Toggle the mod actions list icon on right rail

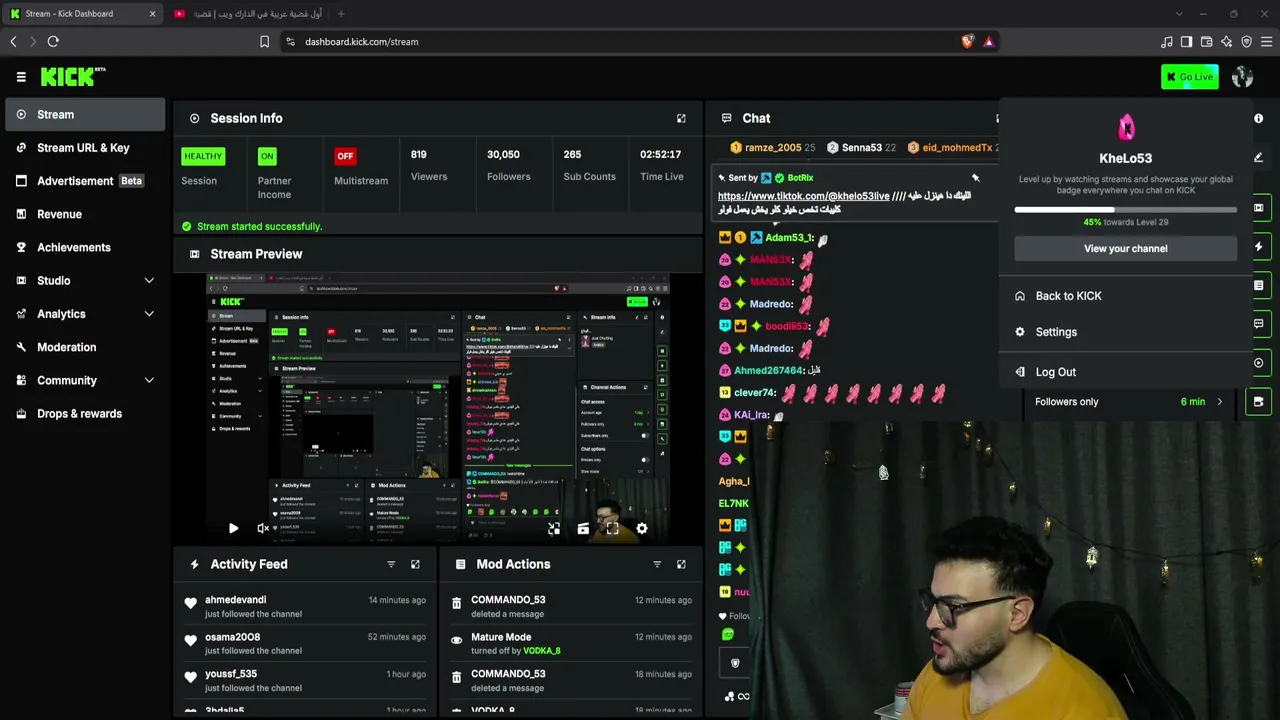pyautogui.click(x=1258, y=286)
